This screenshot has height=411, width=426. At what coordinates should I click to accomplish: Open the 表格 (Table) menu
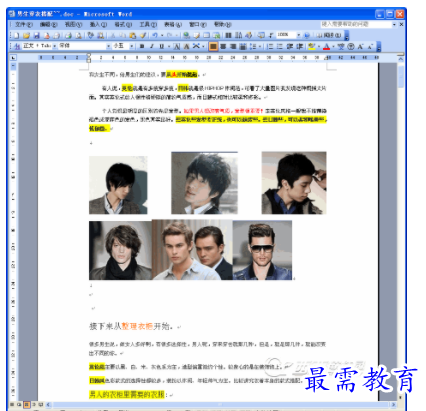pyautogui.click(x=173, y=24)
